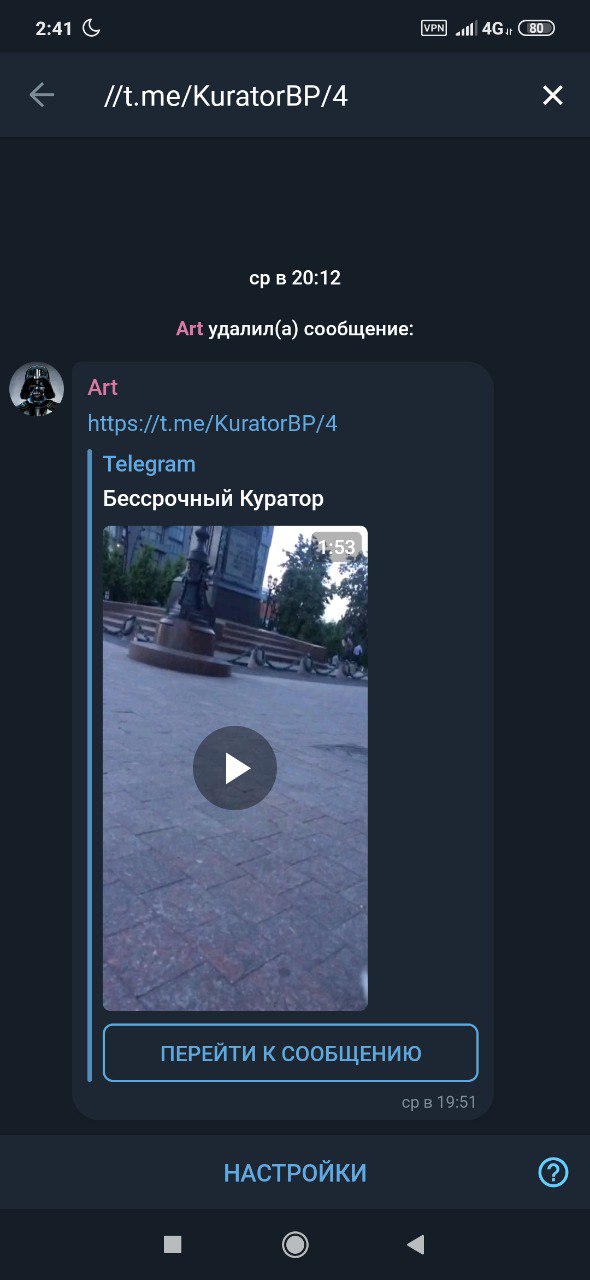Image resolution: width=590 pixels, height=1280 pixels.
Task: Clear the search with the X icon
Action: tap(552, 95)
